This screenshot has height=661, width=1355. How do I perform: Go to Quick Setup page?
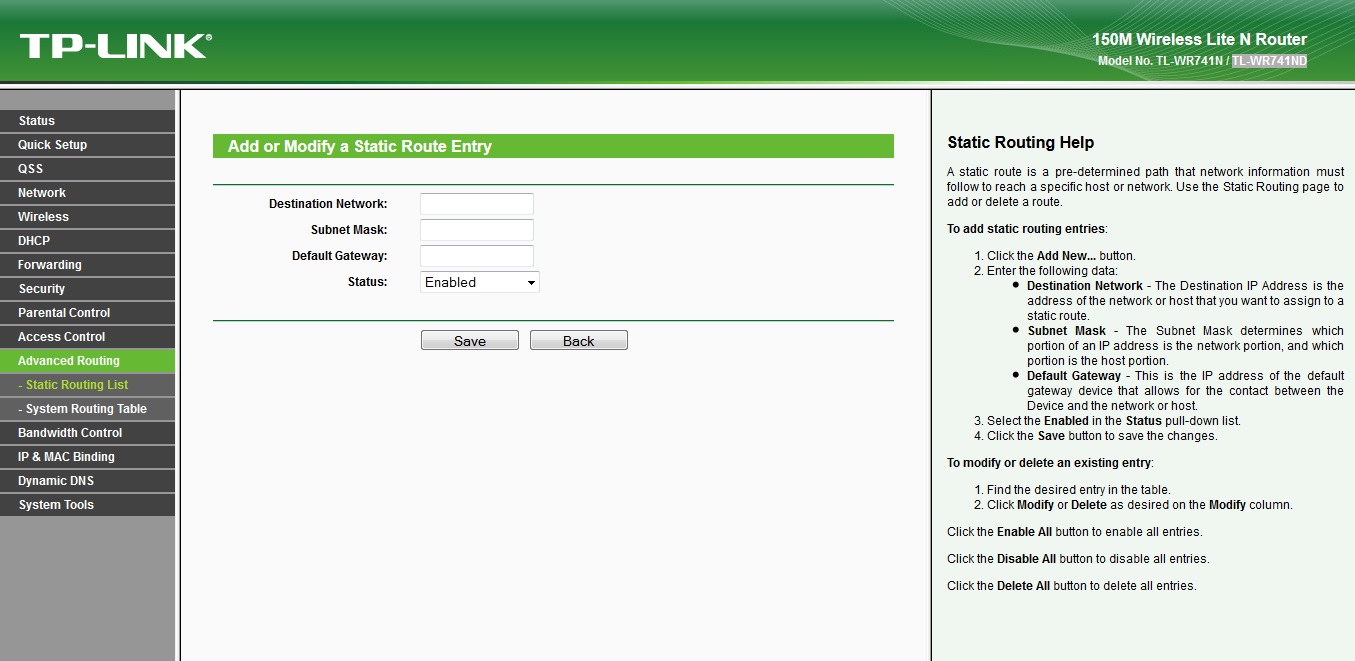[53, 145]
